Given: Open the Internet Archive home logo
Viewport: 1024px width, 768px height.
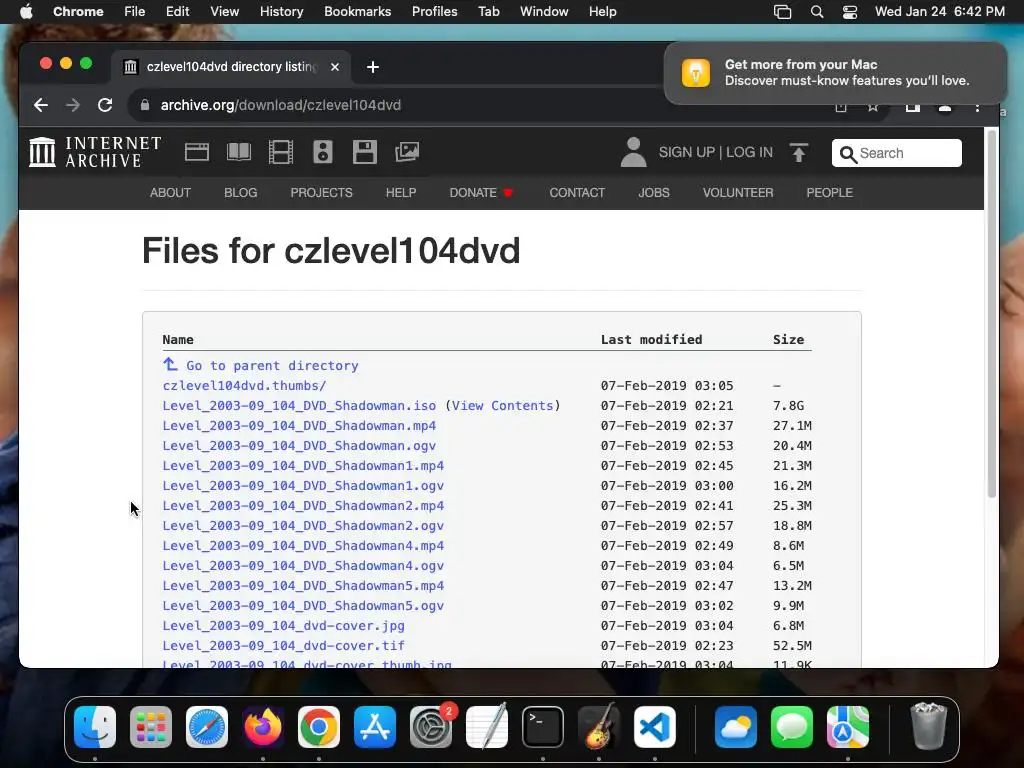Looking at the screenshot, I should pos(95,152).
